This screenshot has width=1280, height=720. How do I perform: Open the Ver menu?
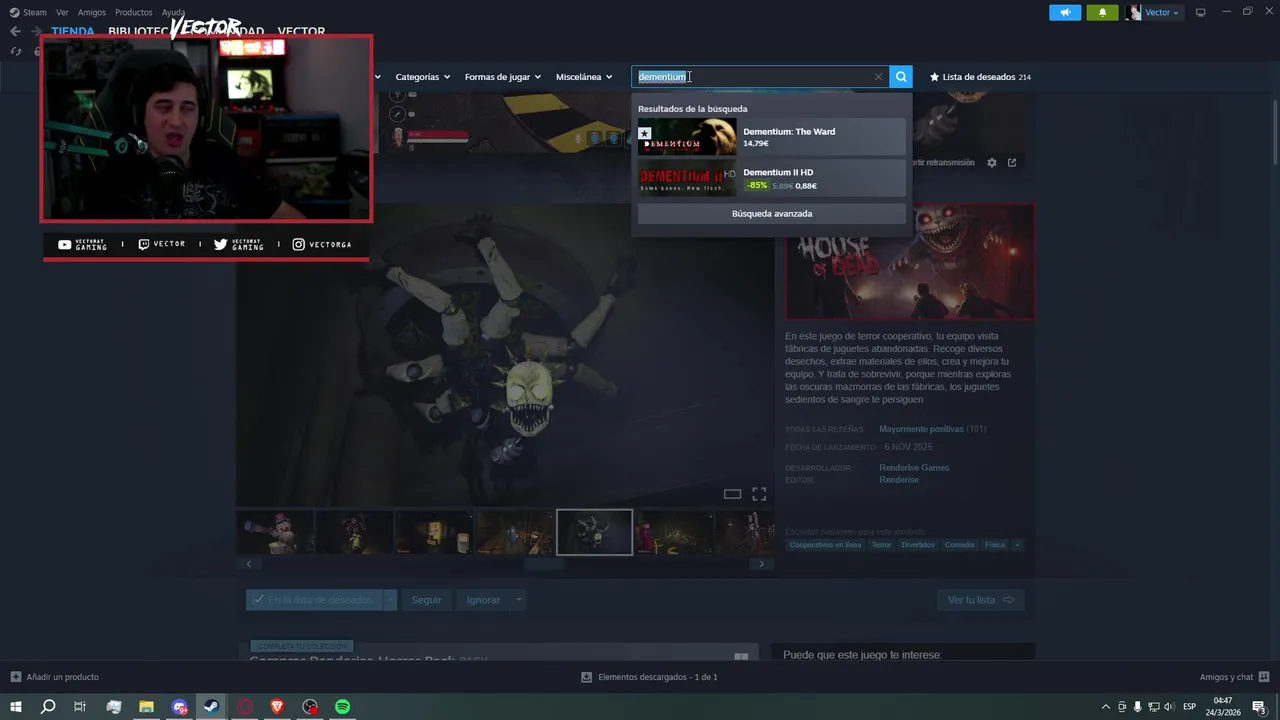point(63,13)
